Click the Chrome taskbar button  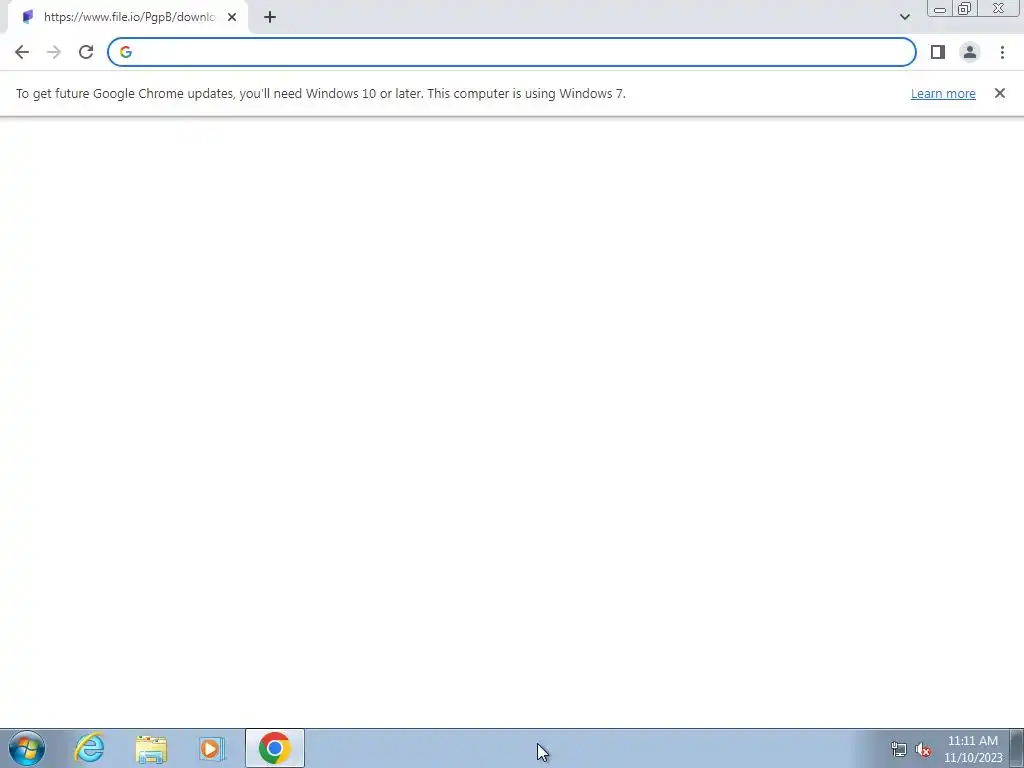(275, 748)
